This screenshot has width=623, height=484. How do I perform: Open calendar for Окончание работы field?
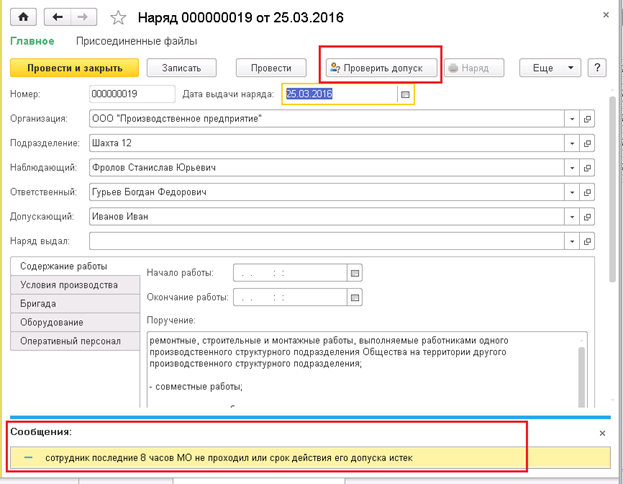pyautogui.click(x=353, y=297)
